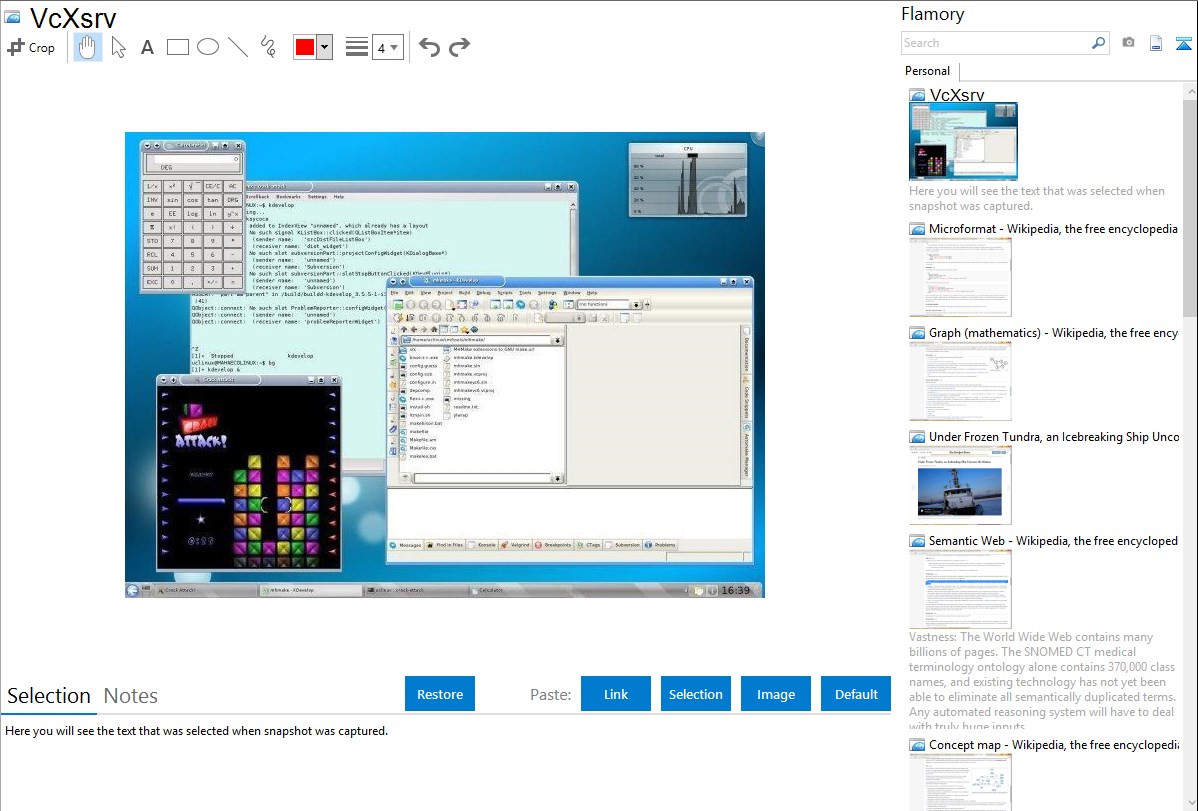Click the search magnifier icon

(1099, 43)
